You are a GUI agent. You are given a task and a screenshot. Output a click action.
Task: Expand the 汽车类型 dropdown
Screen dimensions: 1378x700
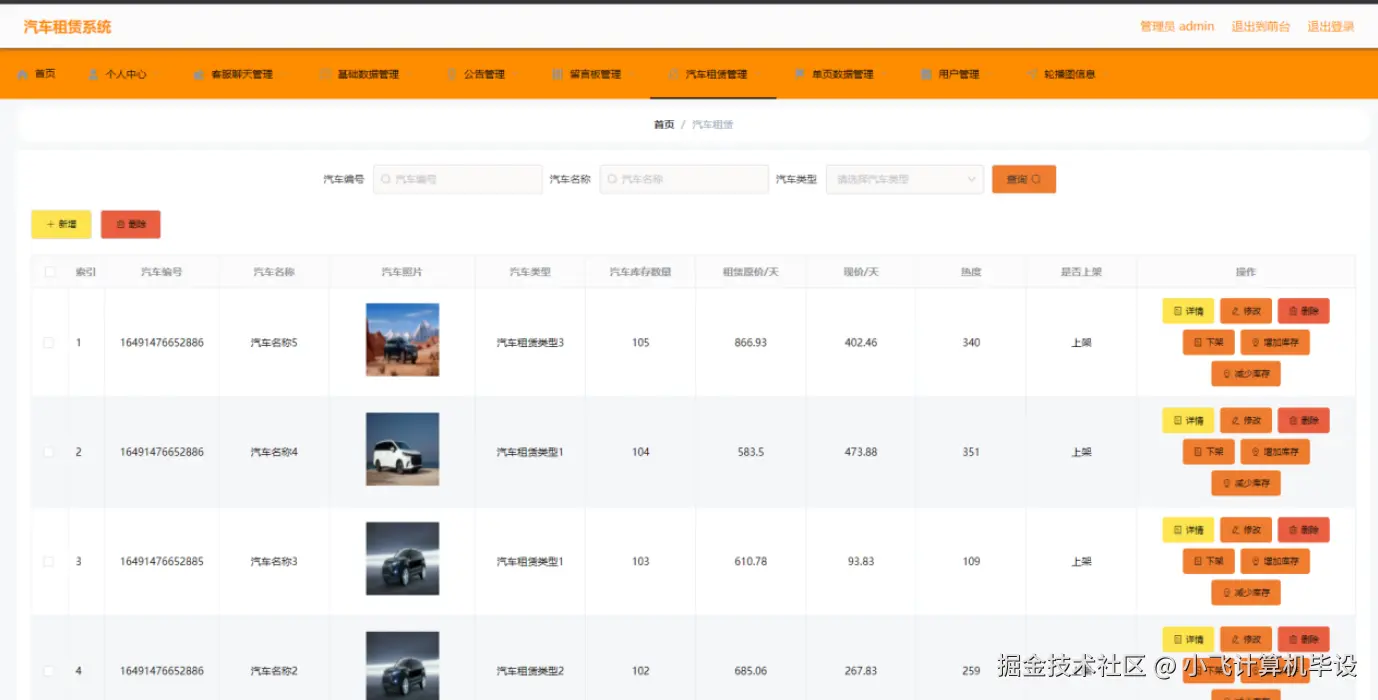tap(905, 179)
